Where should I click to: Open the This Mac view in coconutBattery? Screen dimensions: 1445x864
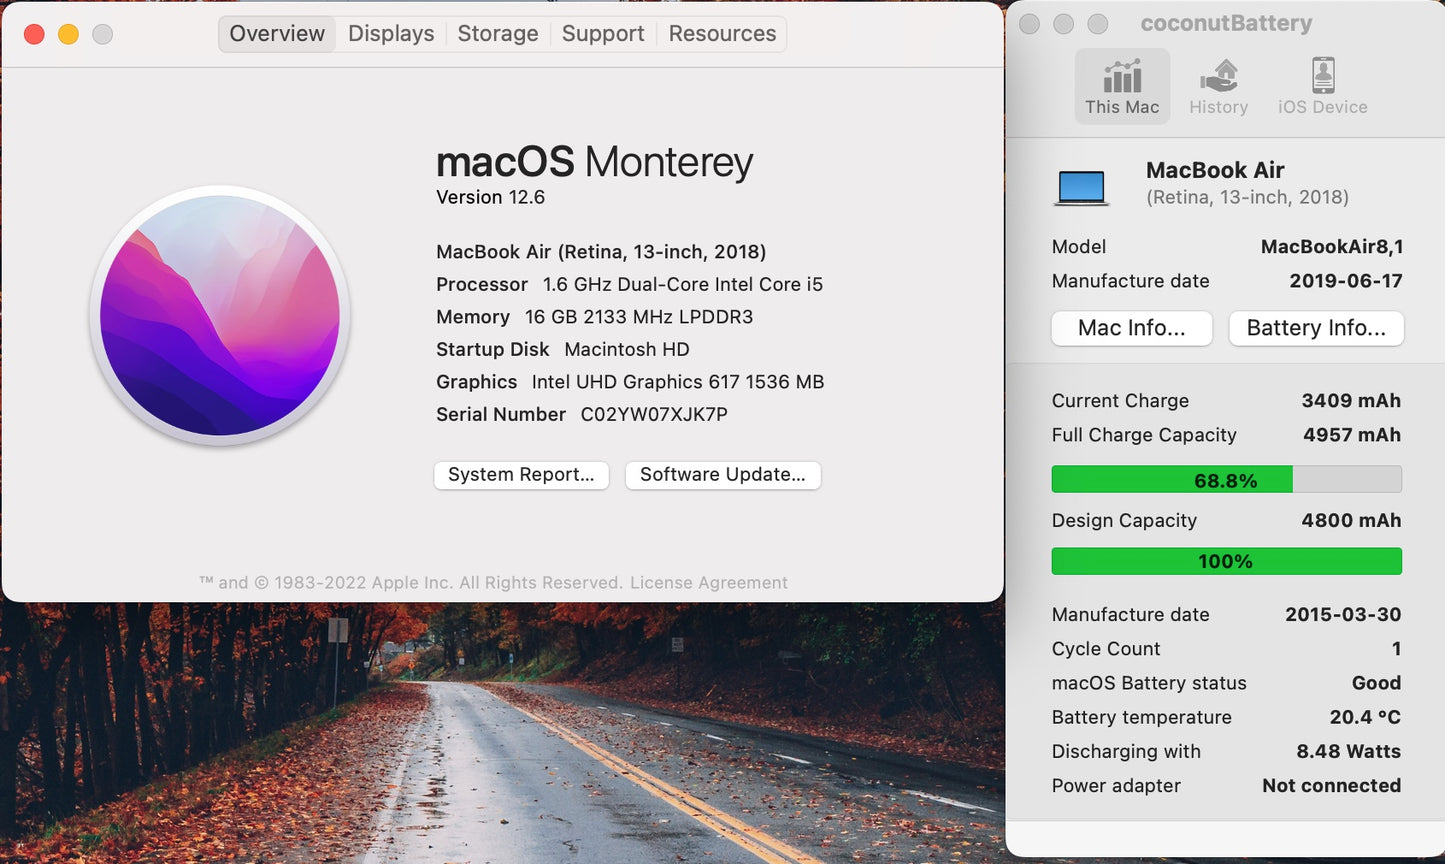pyautogui.click(x=1122, y=87)
